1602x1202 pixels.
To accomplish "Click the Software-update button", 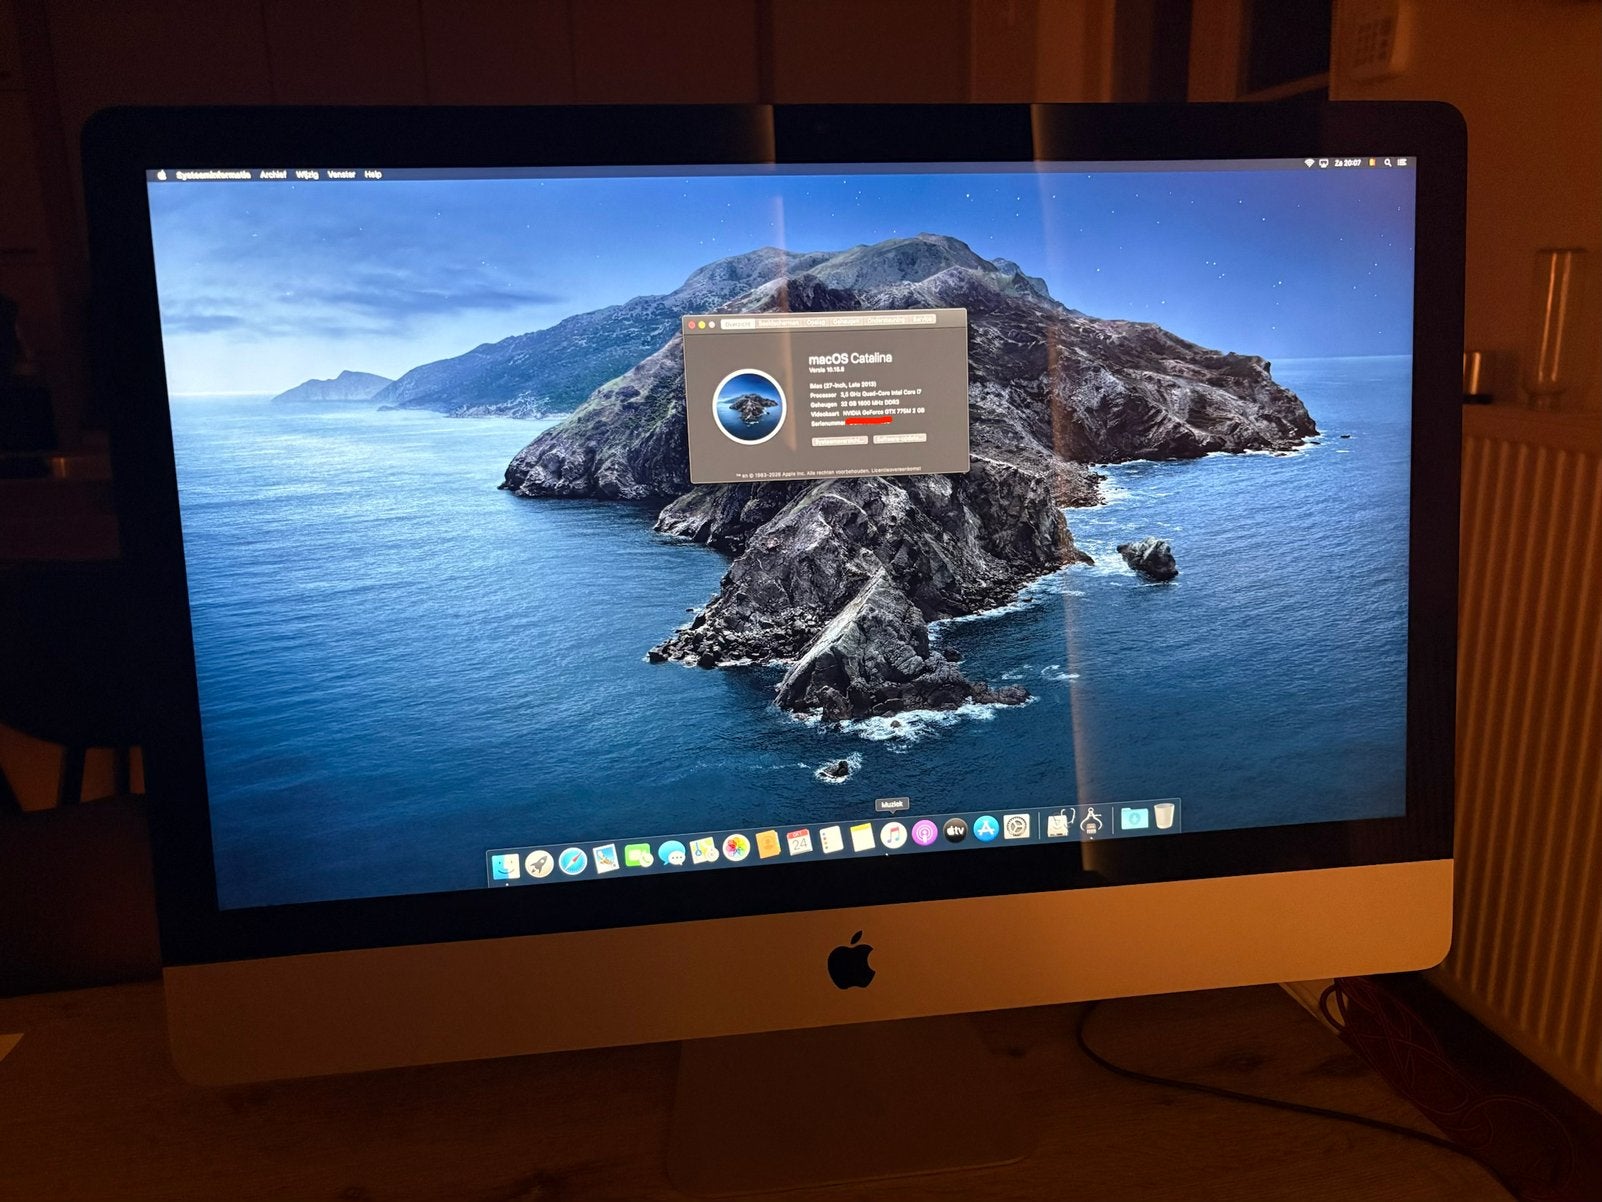I will (900, 439).
